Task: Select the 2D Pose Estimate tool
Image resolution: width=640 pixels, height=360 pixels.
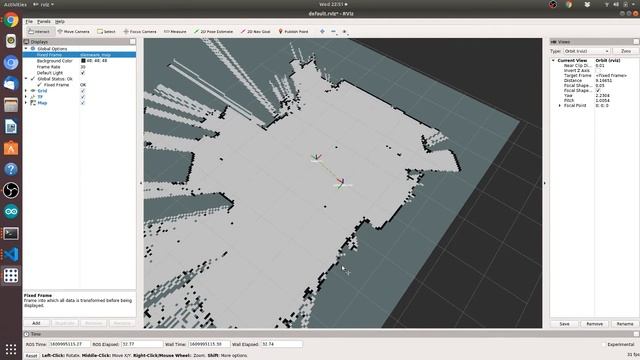Action: (x=213, y=31)
